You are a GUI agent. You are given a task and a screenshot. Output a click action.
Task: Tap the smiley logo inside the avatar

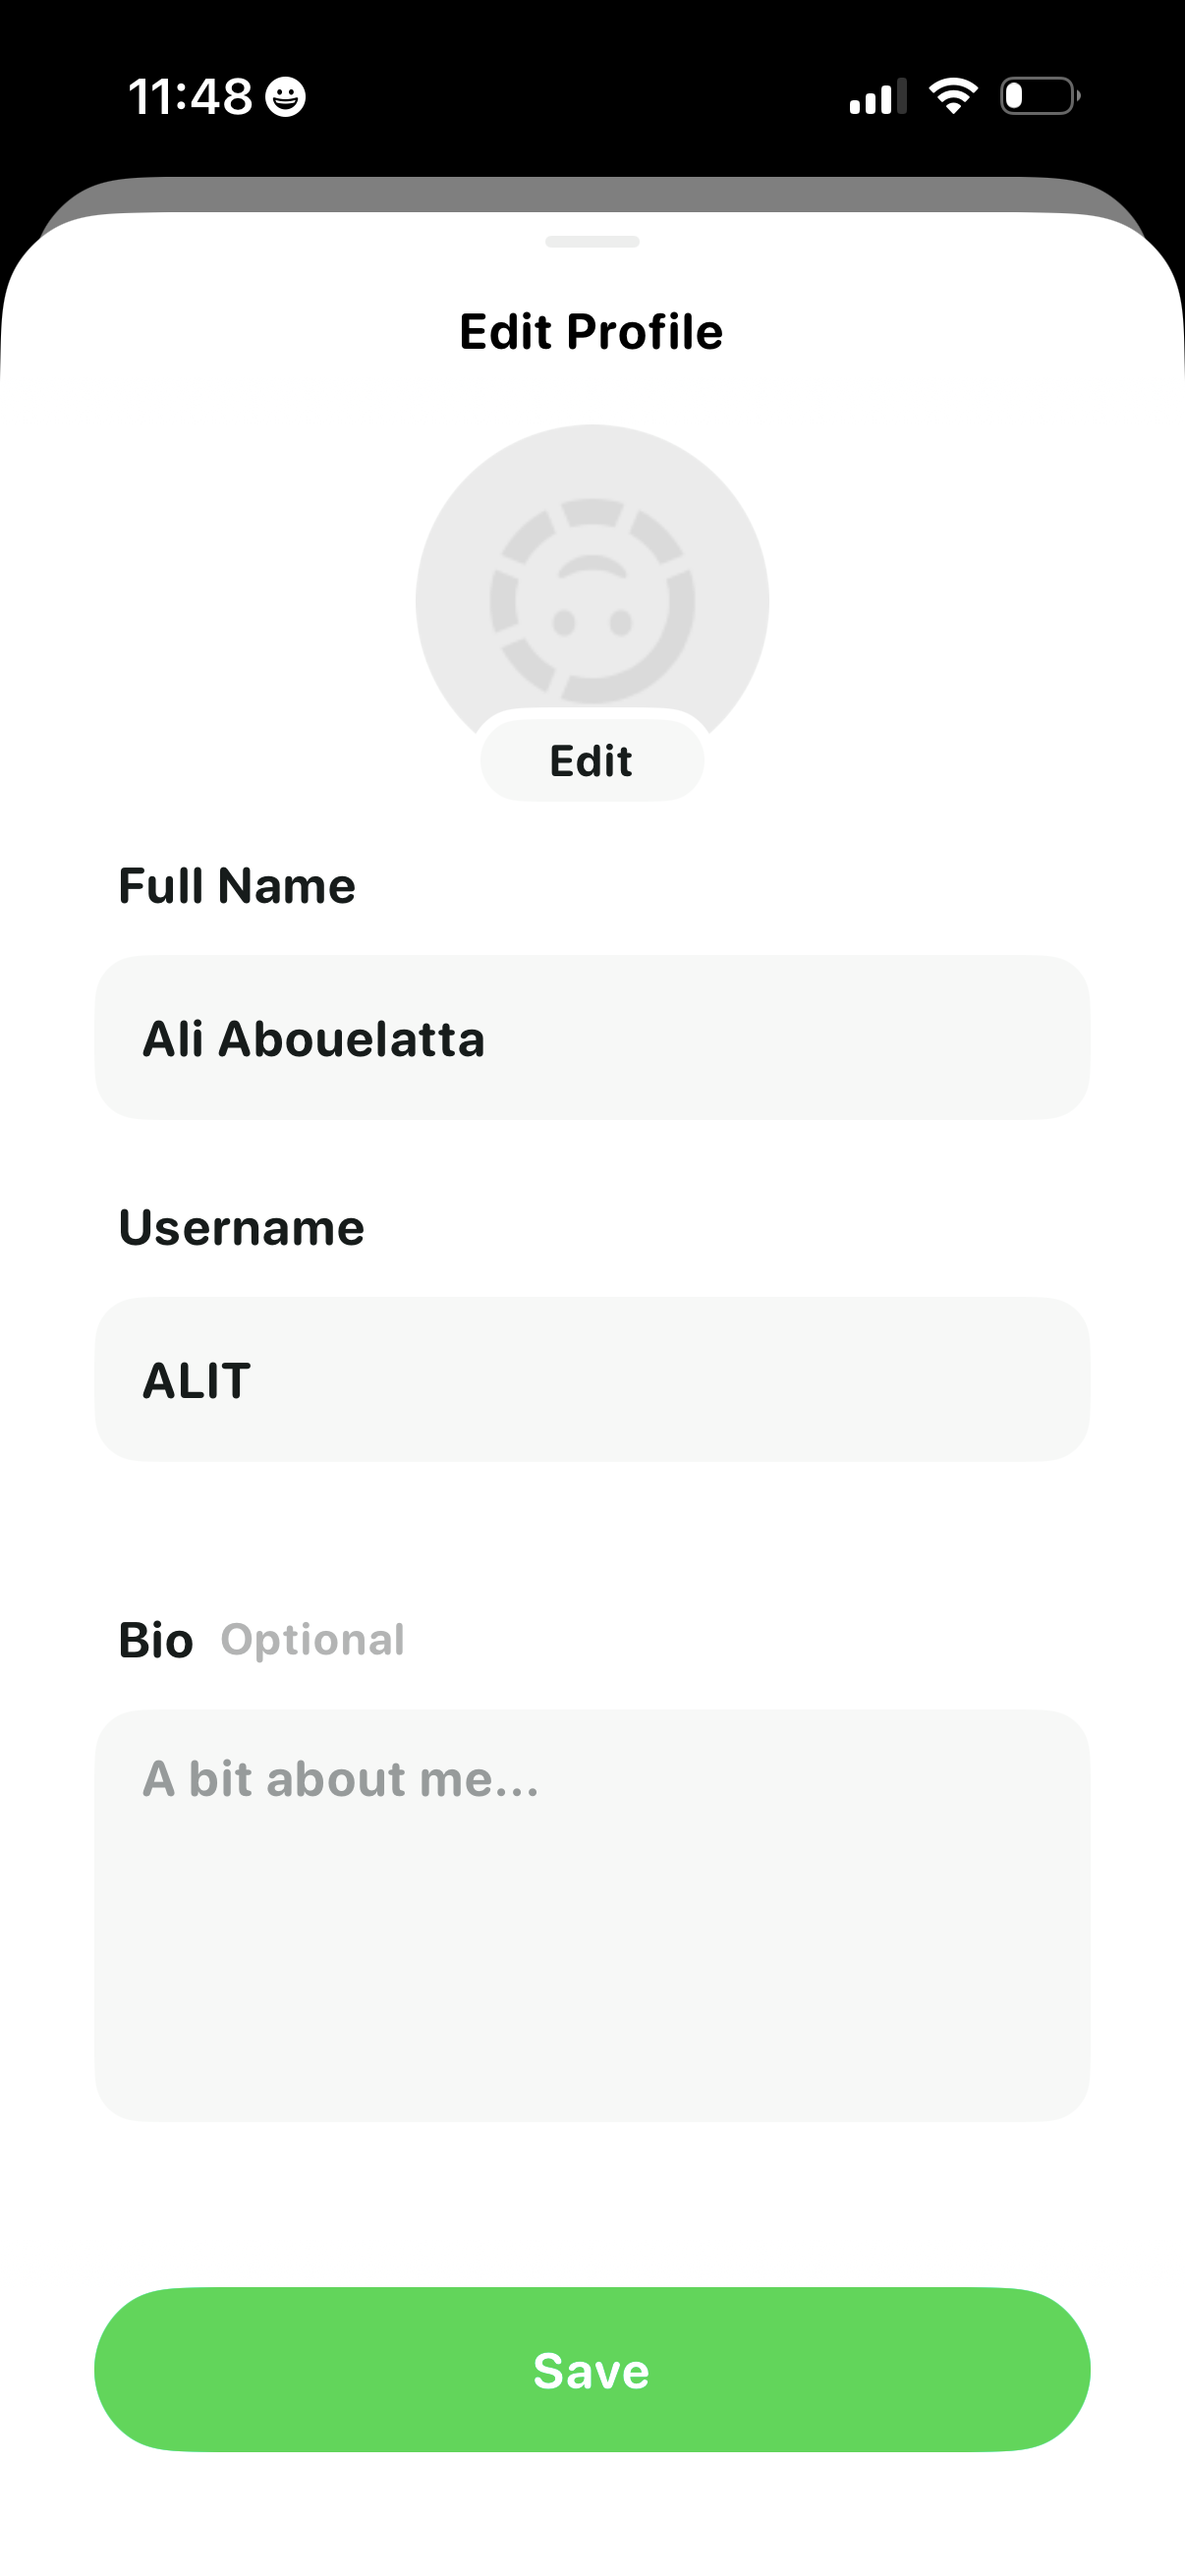pyautogui.click(x=592, y=601)
